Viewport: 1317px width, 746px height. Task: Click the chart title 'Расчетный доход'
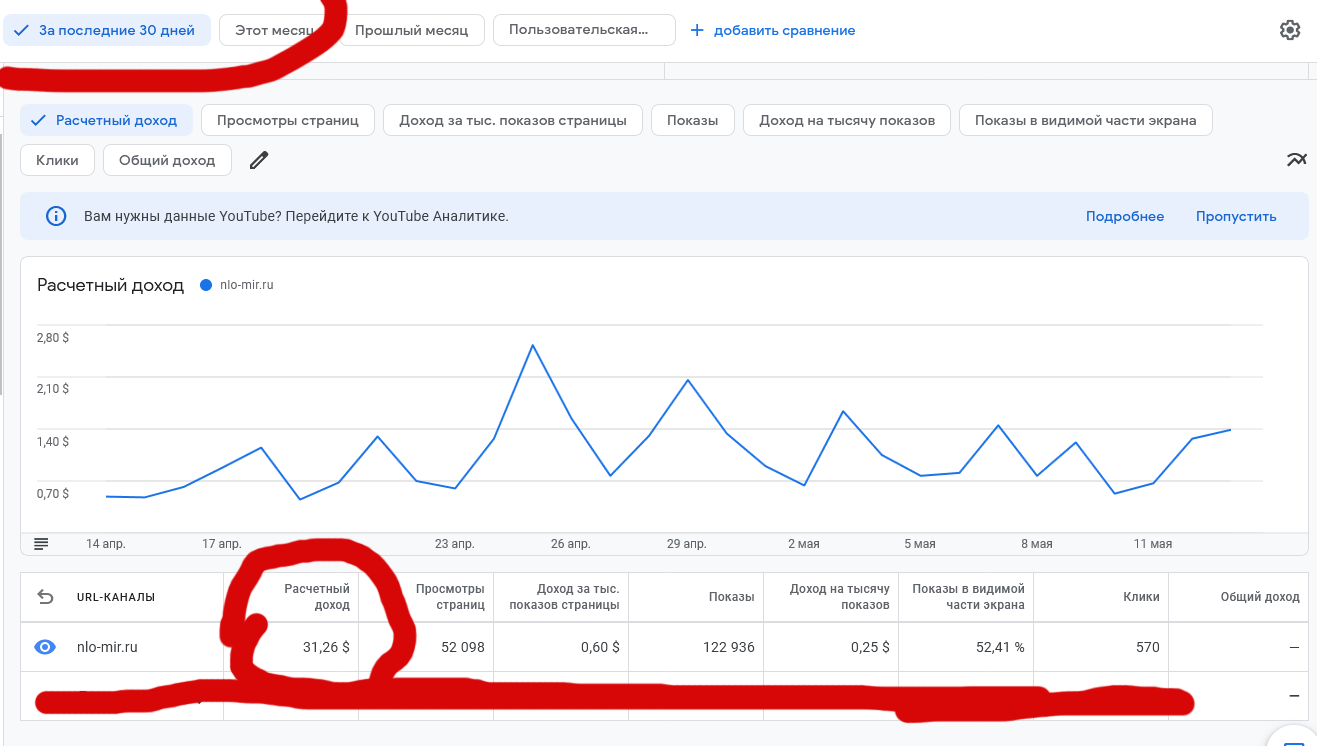click(111, 285)
